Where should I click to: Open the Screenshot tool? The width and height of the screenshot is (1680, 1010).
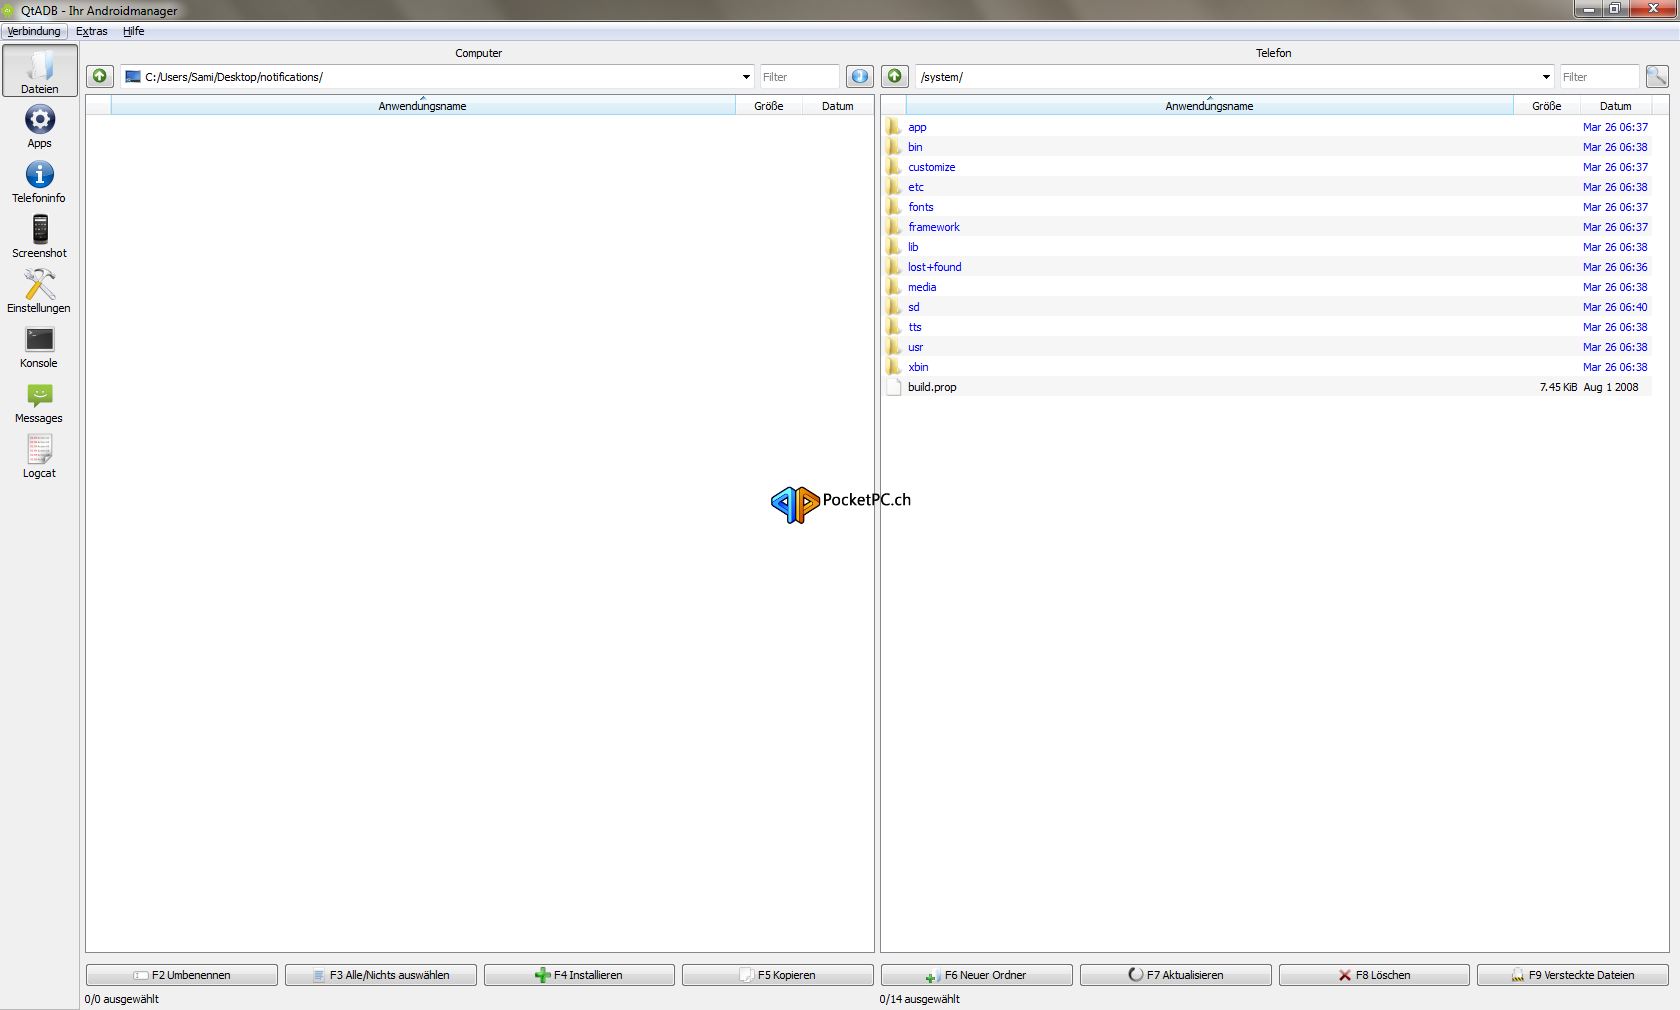point(40,236)
